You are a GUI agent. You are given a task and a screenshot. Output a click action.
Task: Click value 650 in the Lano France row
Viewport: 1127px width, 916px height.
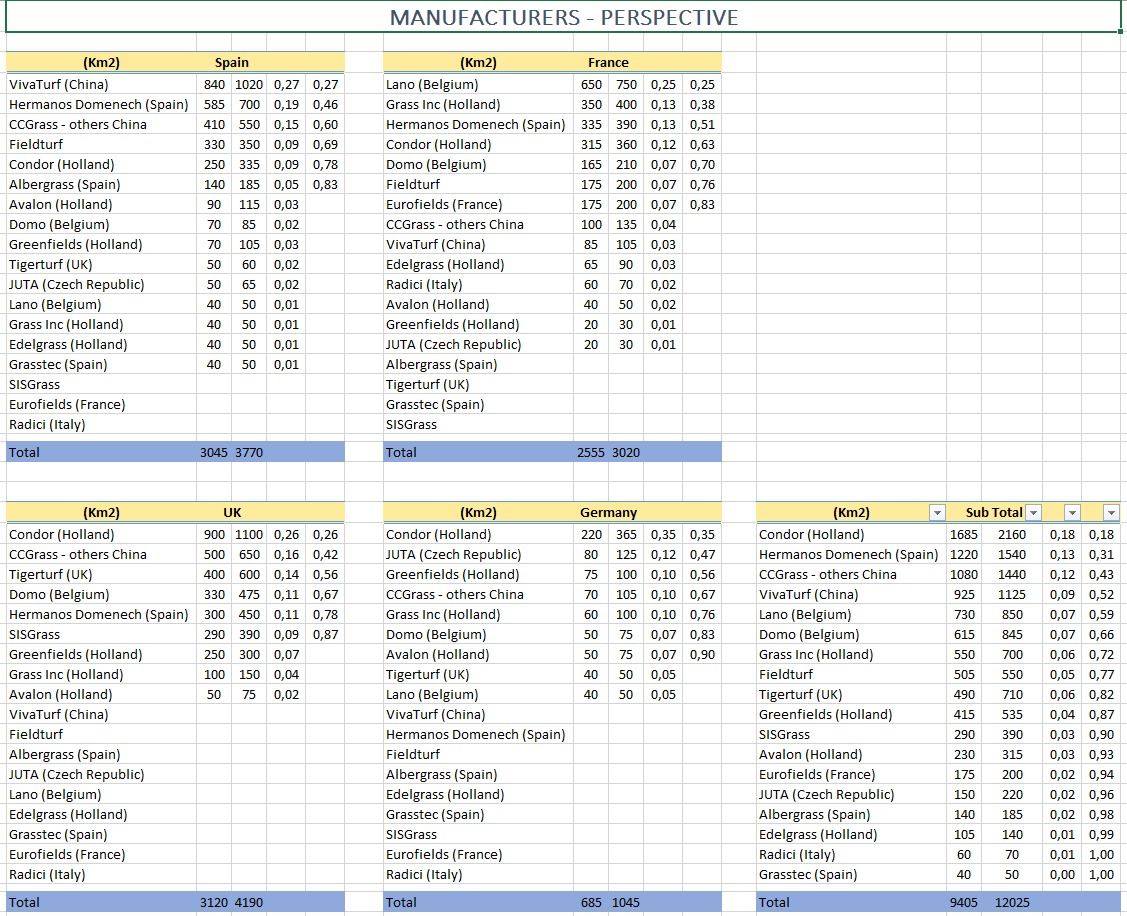(x=592, y=84)
